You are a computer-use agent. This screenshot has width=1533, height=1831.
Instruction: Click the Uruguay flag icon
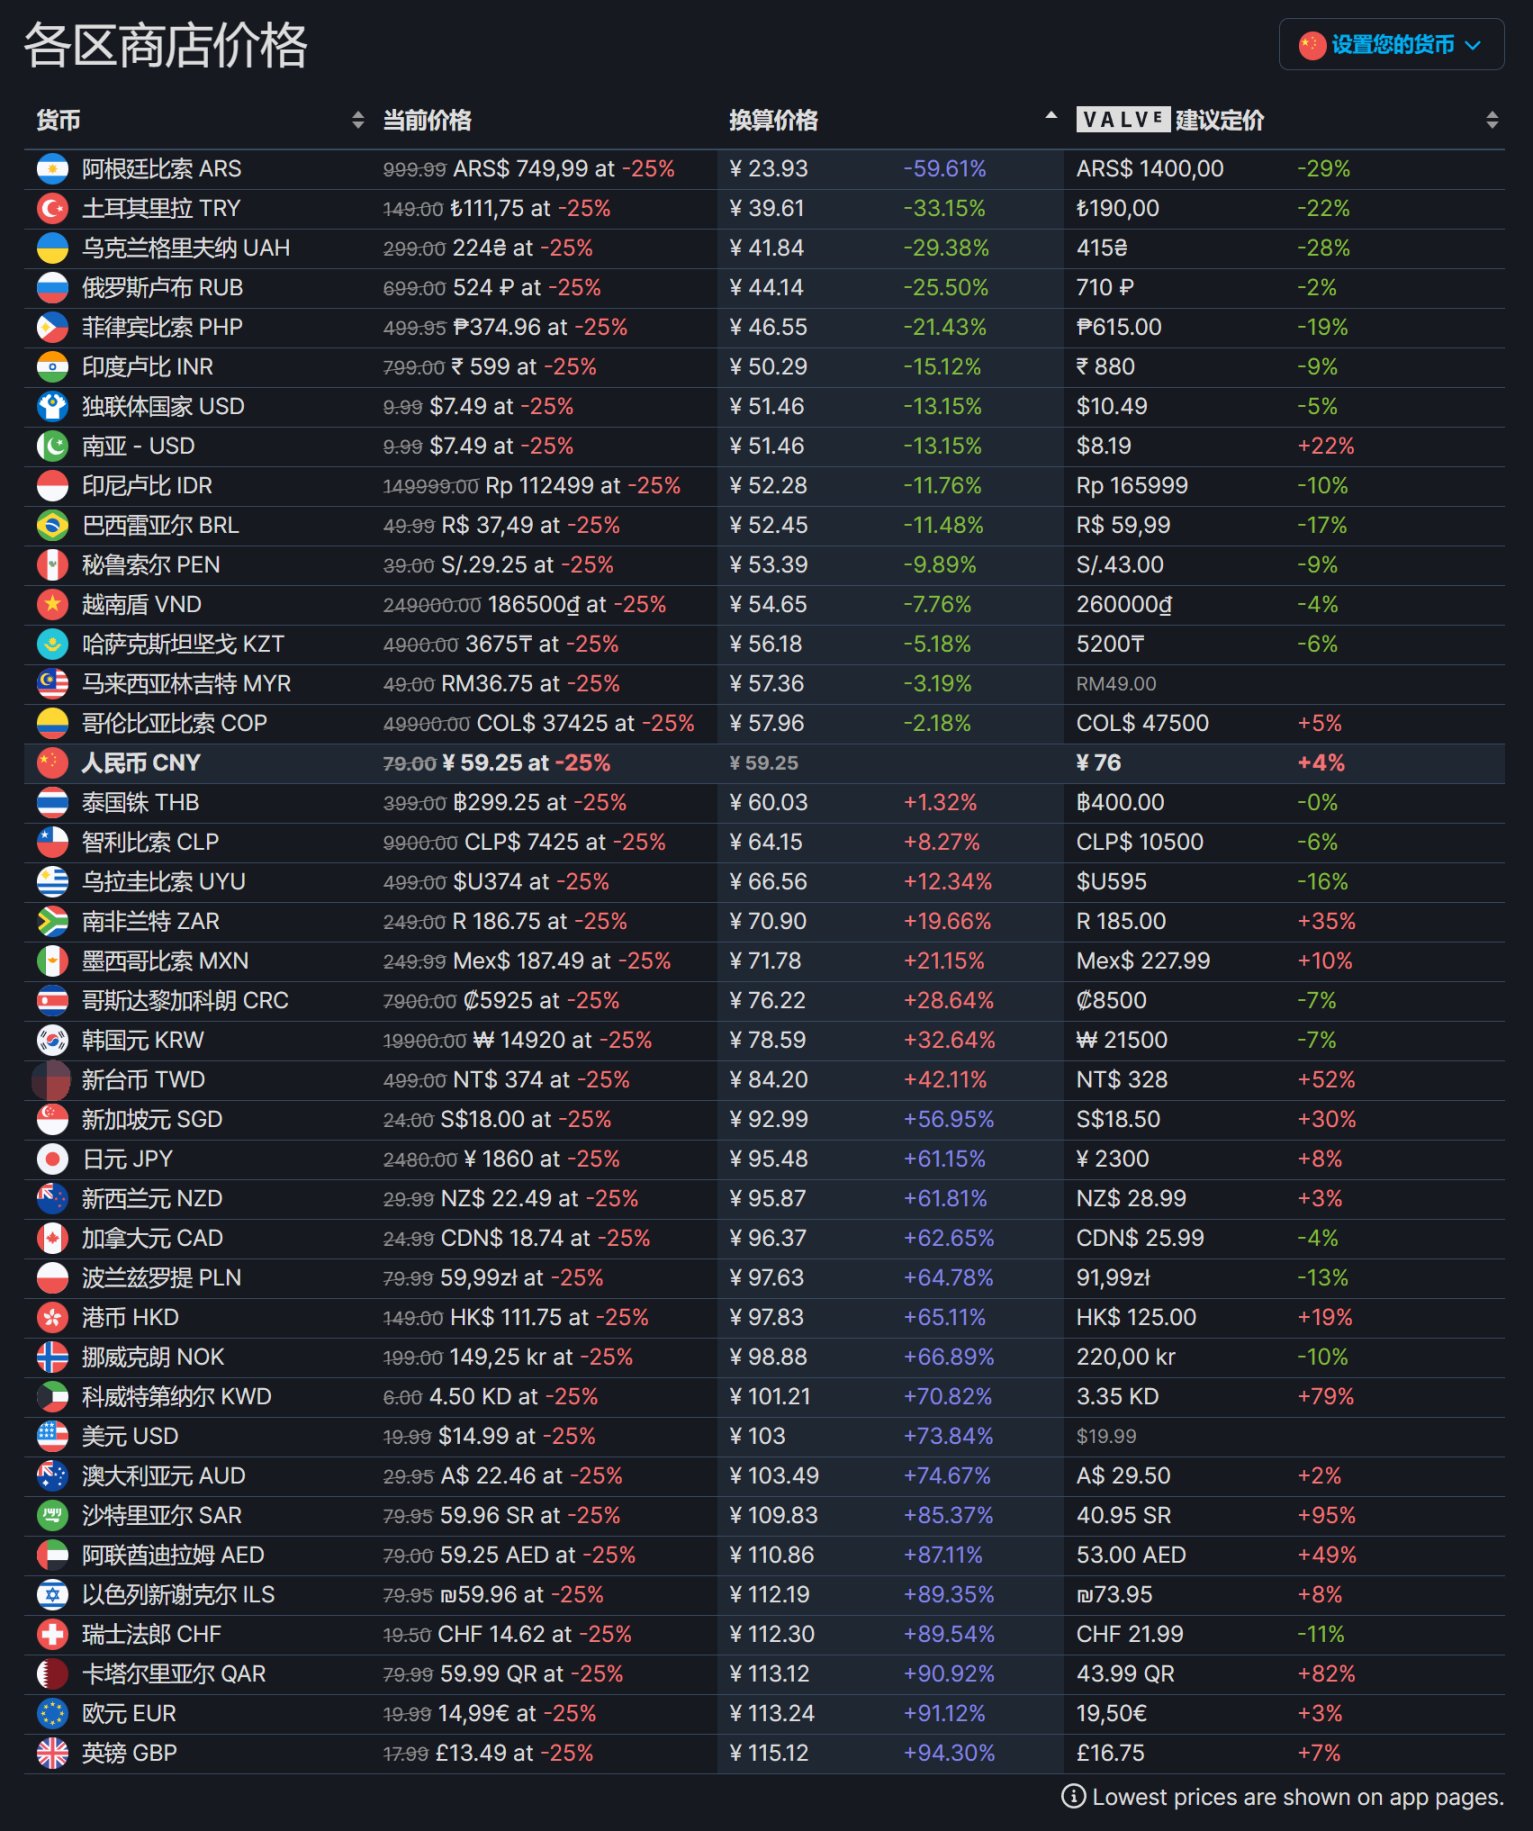click(53, 882)
